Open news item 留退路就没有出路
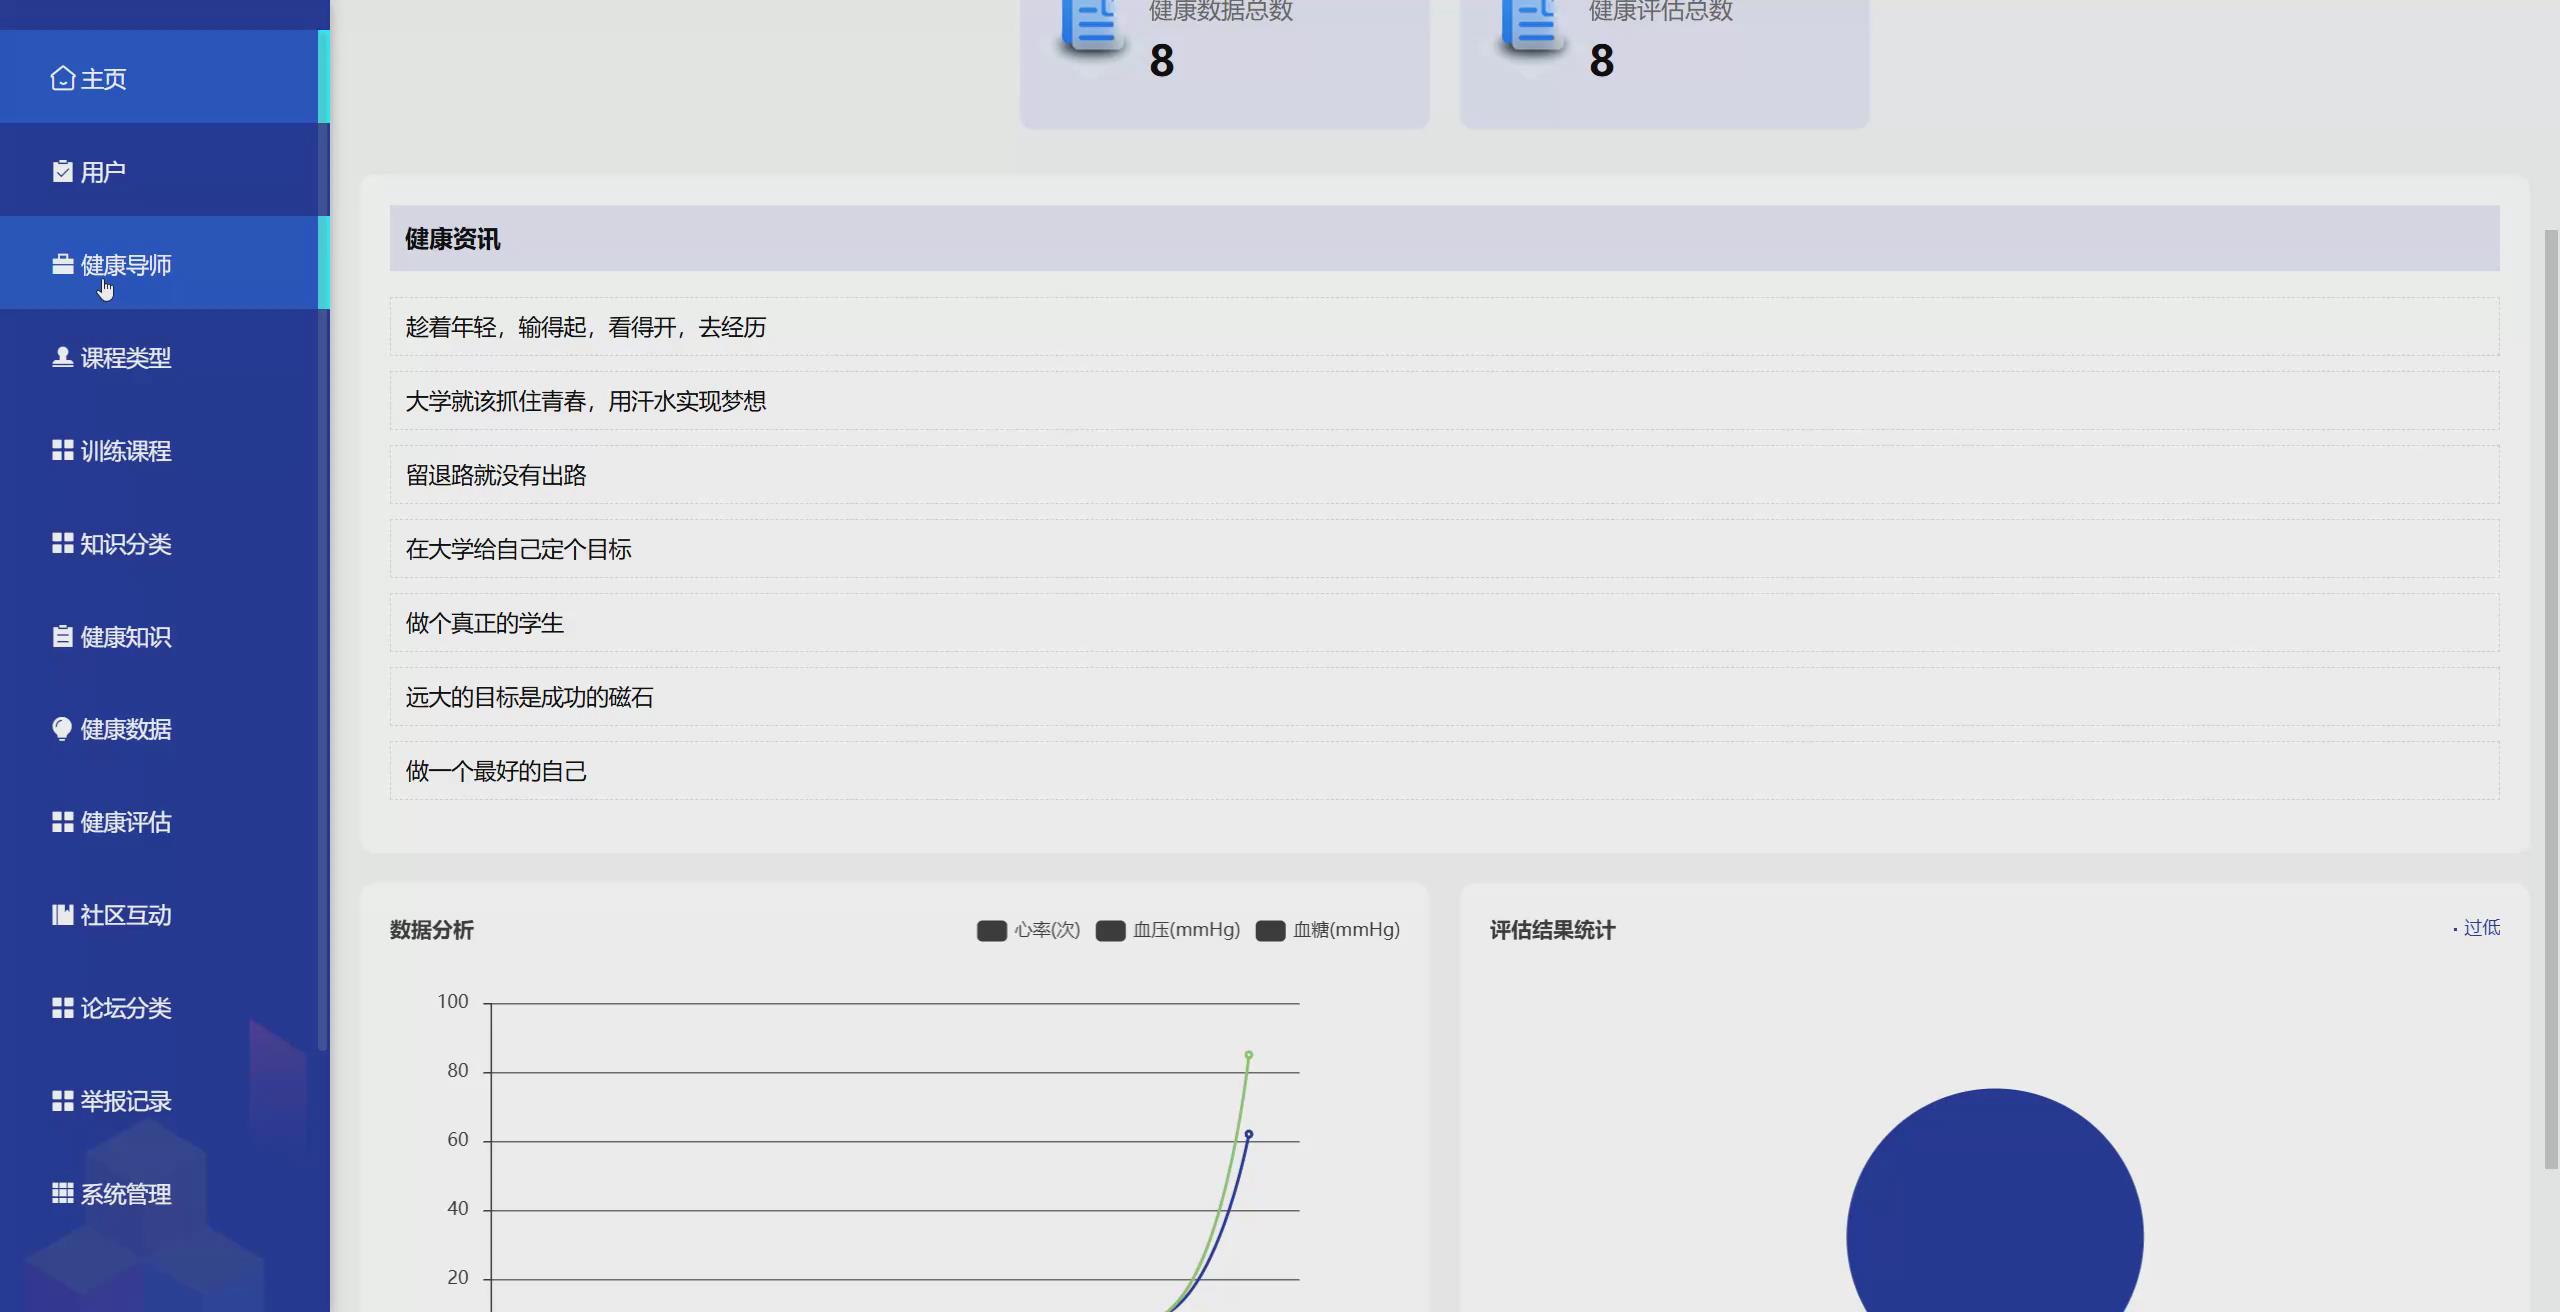Screen dimensions: 2560x1312 [x=1444, y=475]
